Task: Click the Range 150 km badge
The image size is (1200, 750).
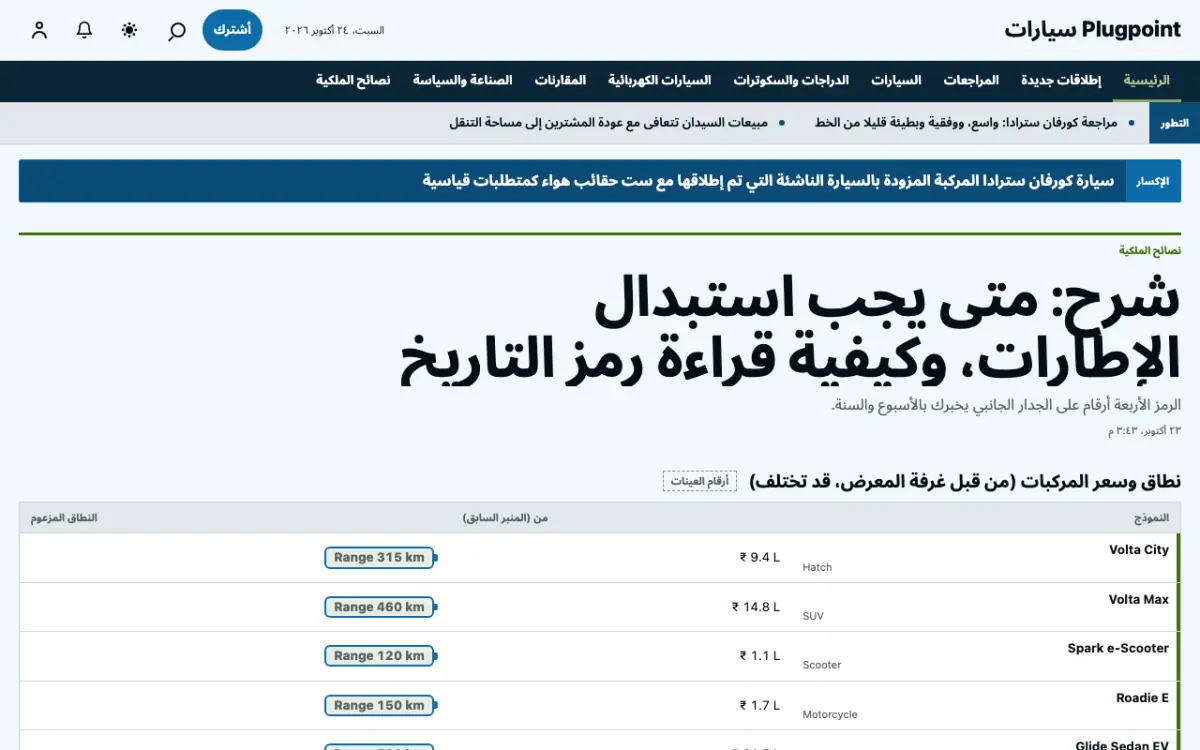Action: [379, 706]
